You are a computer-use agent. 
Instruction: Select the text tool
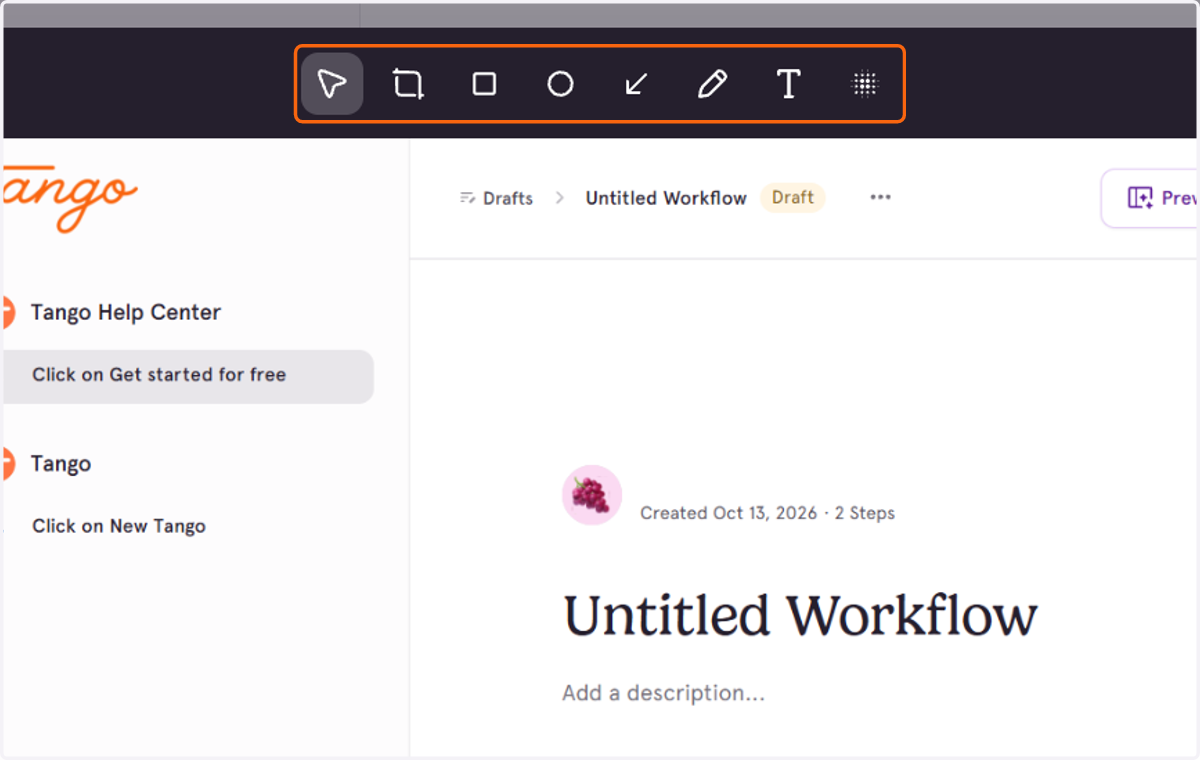[x=788, y=84]
